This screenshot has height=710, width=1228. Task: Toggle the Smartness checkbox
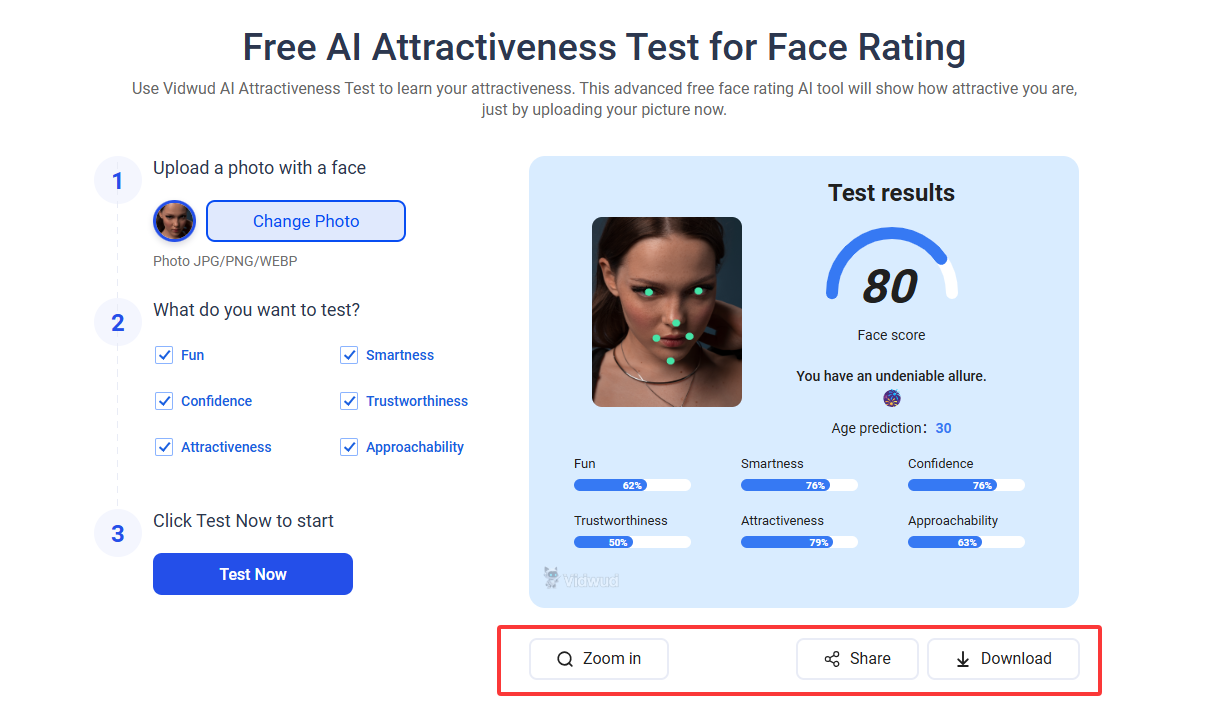coord(349,355)
